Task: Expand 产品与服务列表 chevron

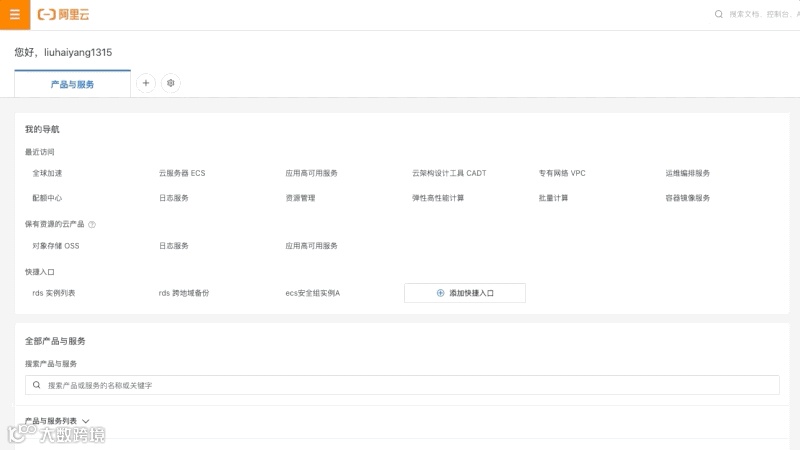Action: (x=86, y=421)
